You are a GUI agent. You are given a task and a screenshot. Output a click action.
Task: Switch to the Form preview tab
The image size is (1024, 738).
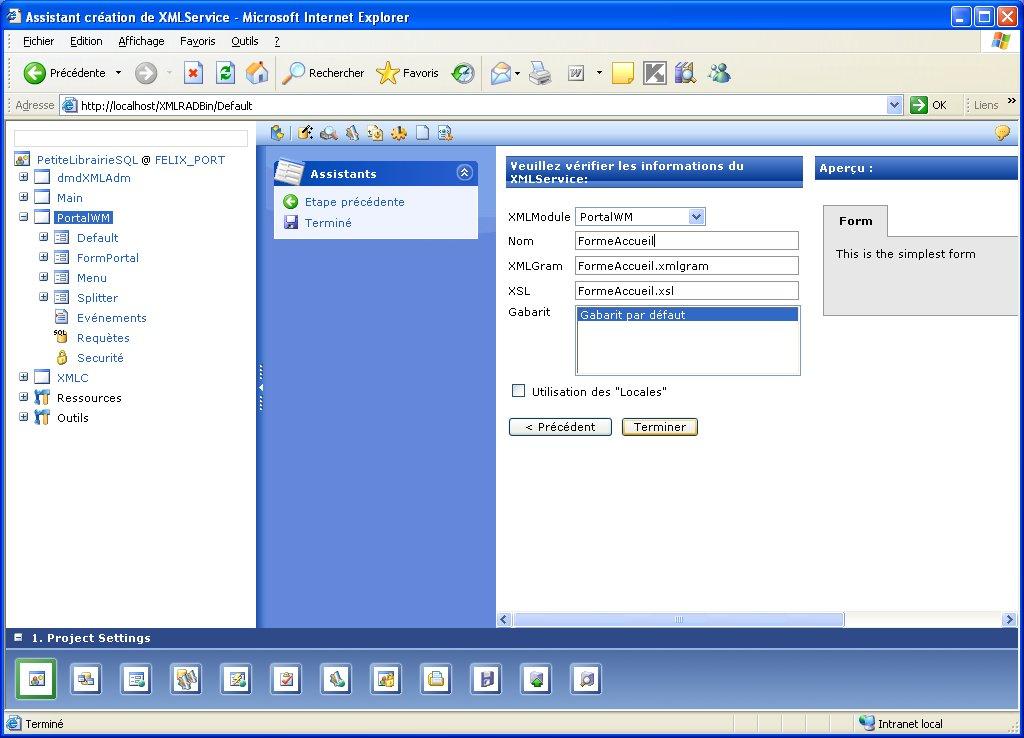855,221
